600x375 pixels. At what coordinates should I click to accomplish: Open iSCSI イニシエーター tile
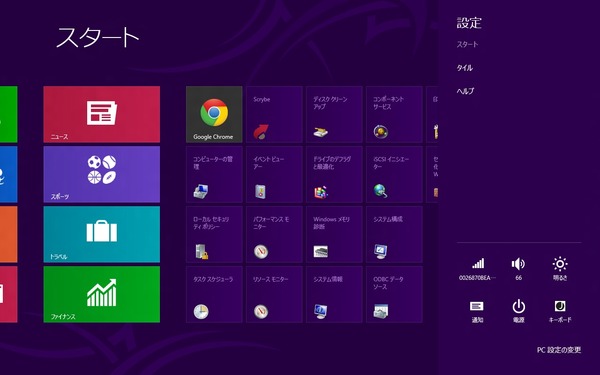click(394, 174)
